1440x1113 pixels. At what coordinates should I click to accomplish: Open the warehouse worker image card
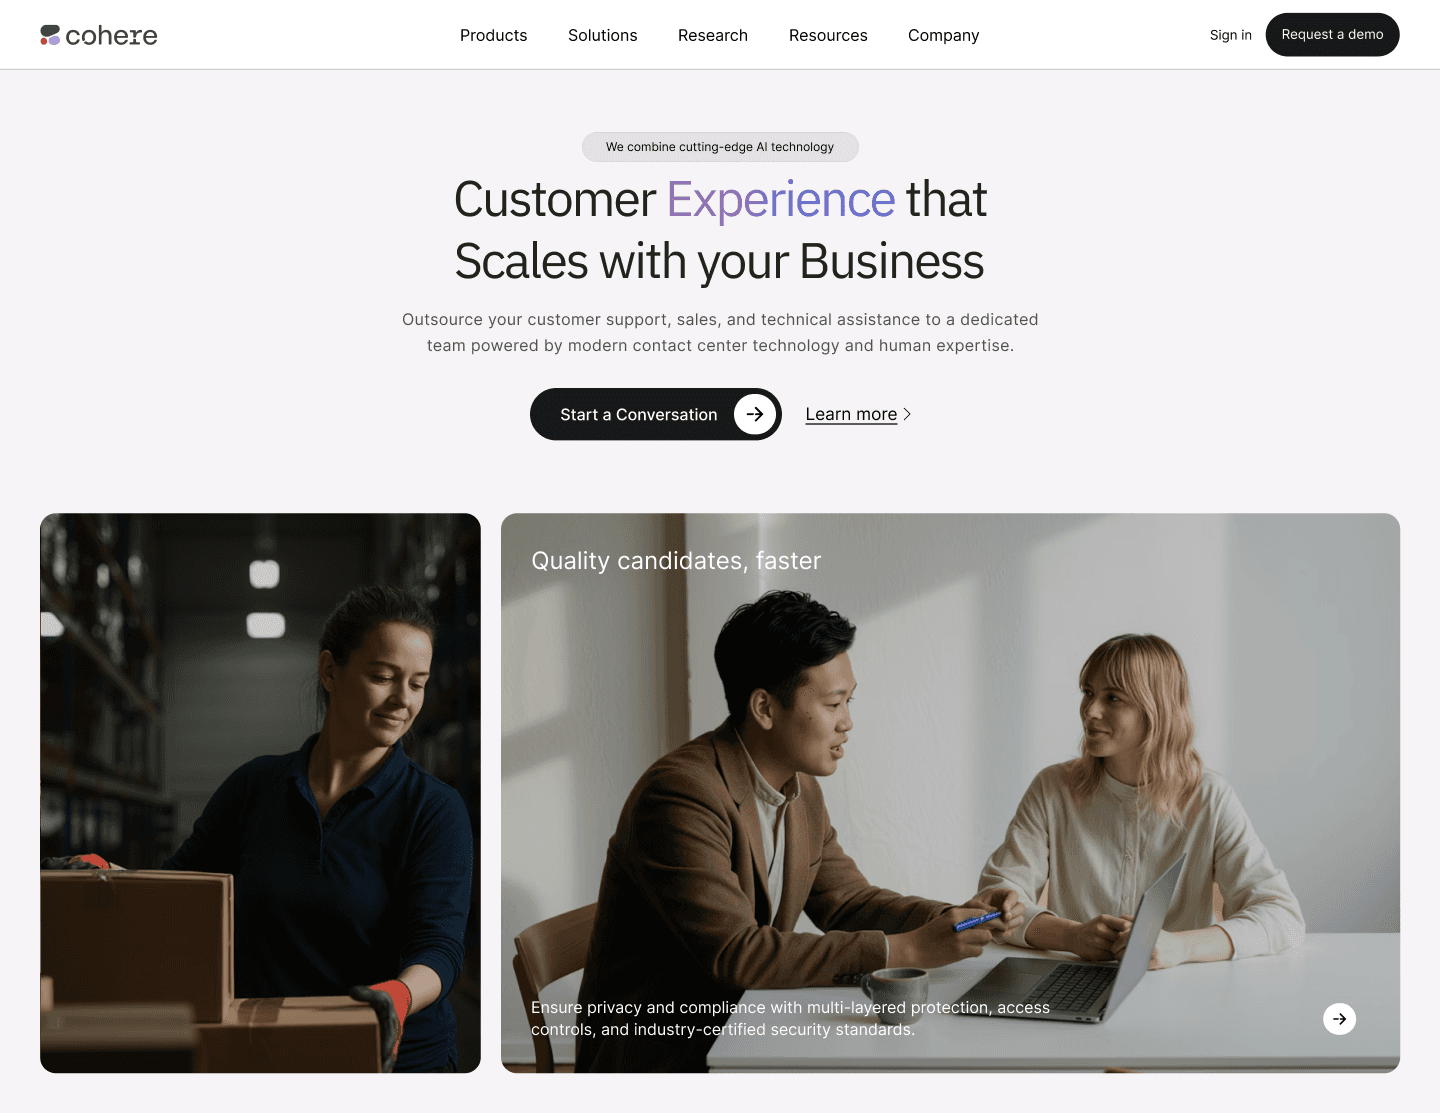[260, 793]
